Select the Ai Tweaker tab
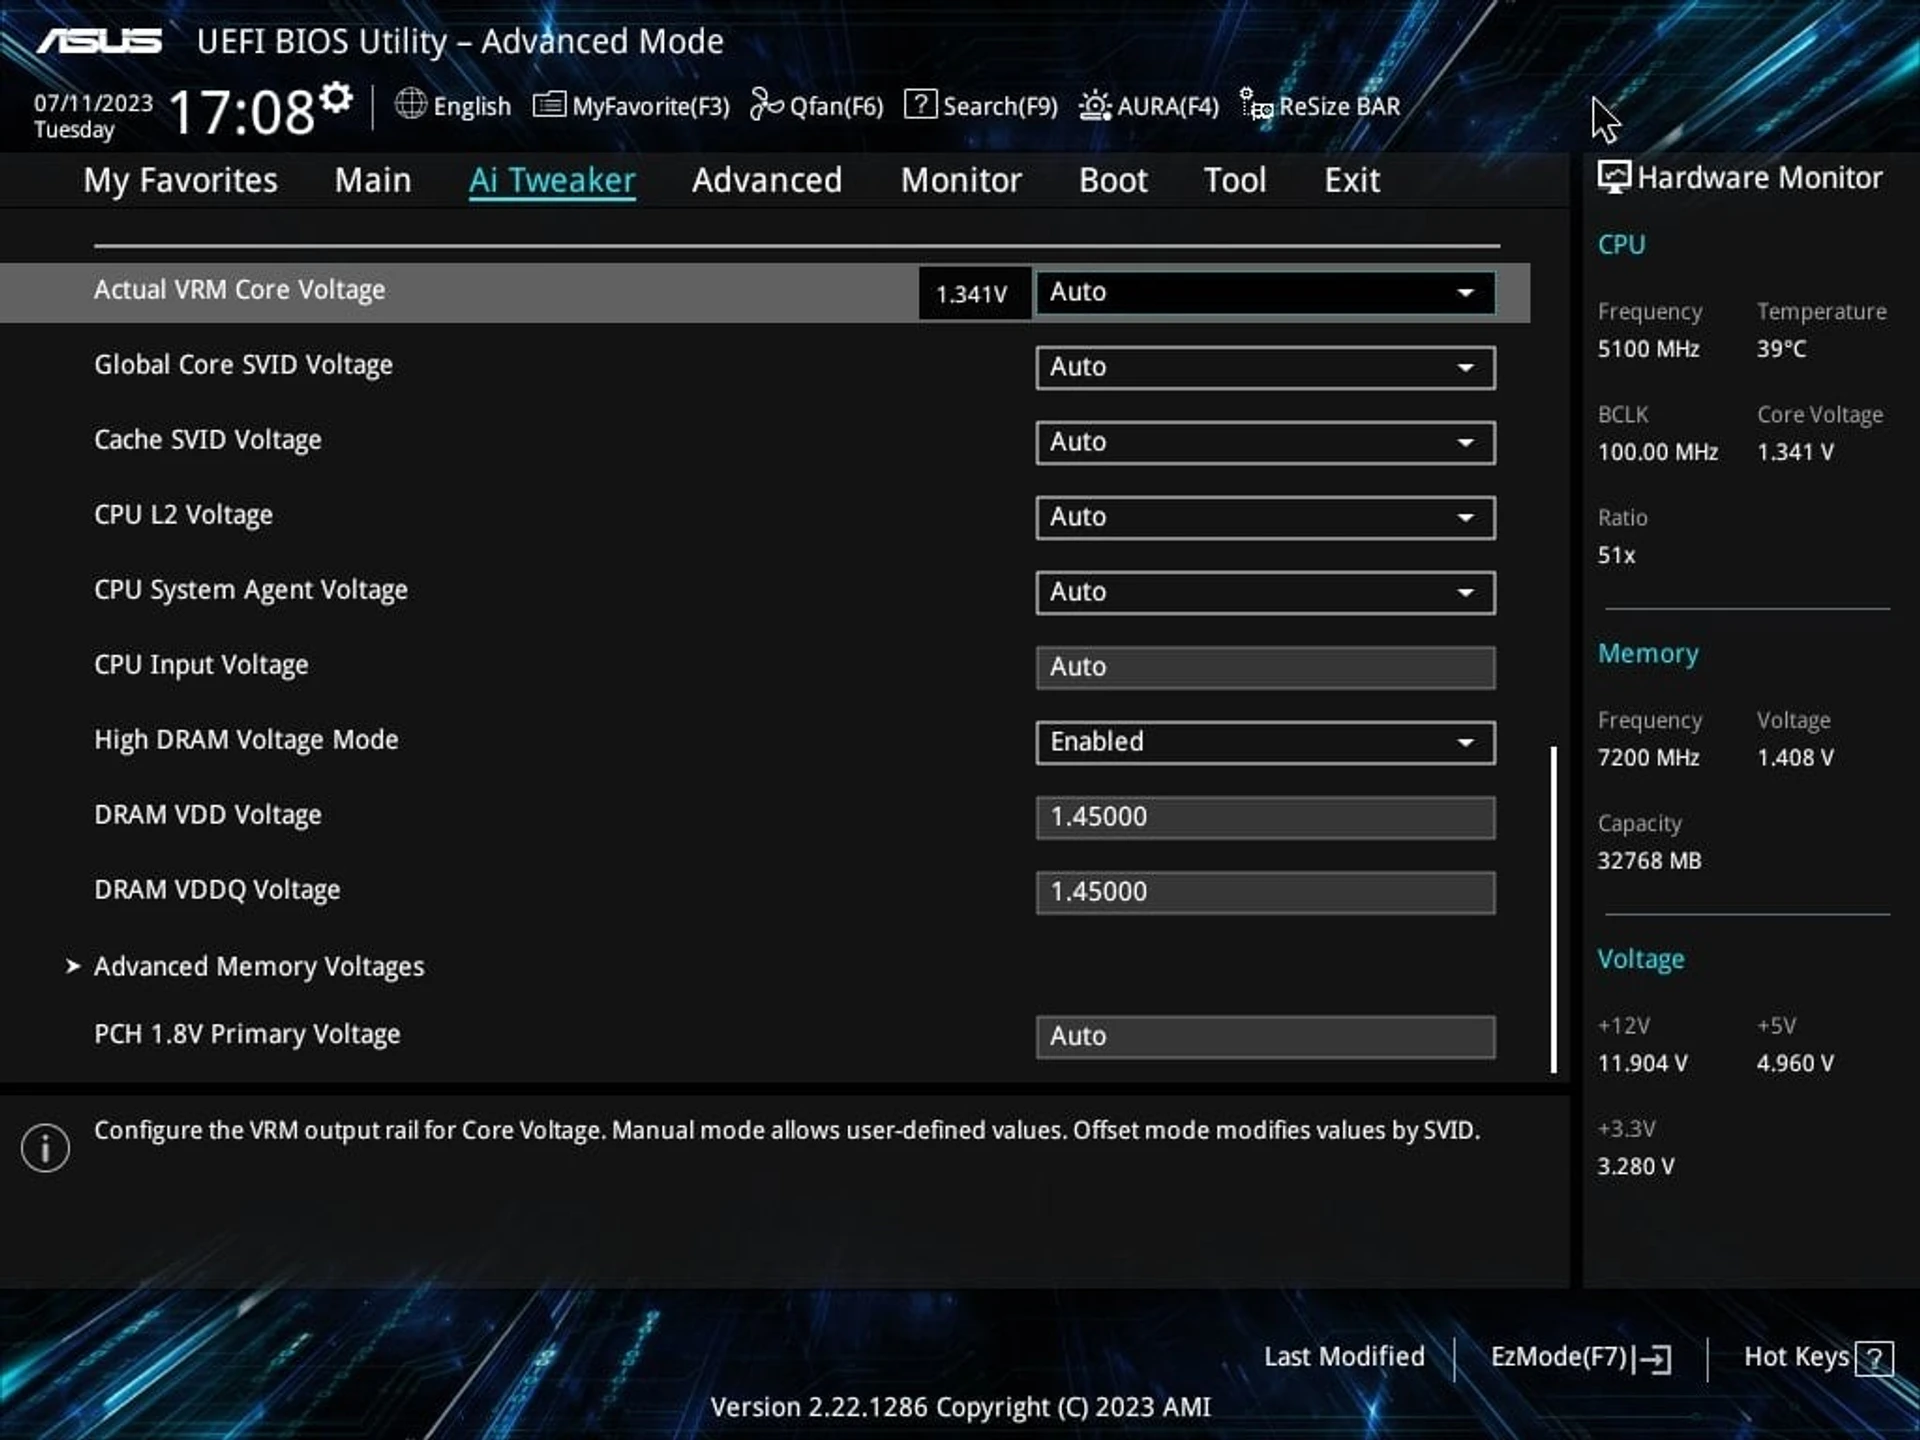Viewport: 1920px width, 1440px height. tap(552, 180)
